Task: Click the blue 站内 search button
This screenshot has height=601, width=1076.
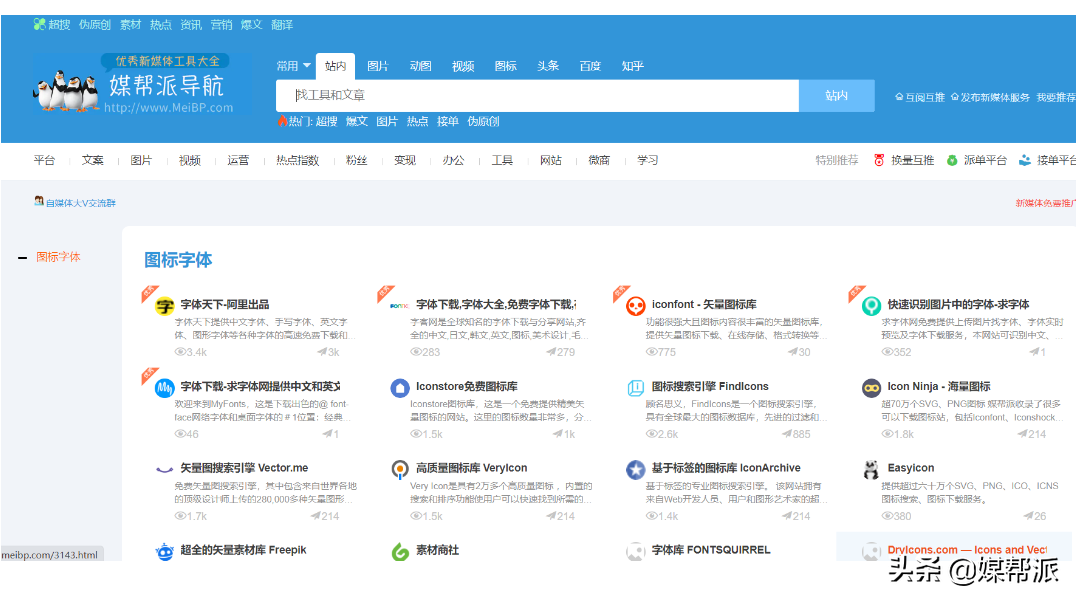Action: click(x=837, y=95)
